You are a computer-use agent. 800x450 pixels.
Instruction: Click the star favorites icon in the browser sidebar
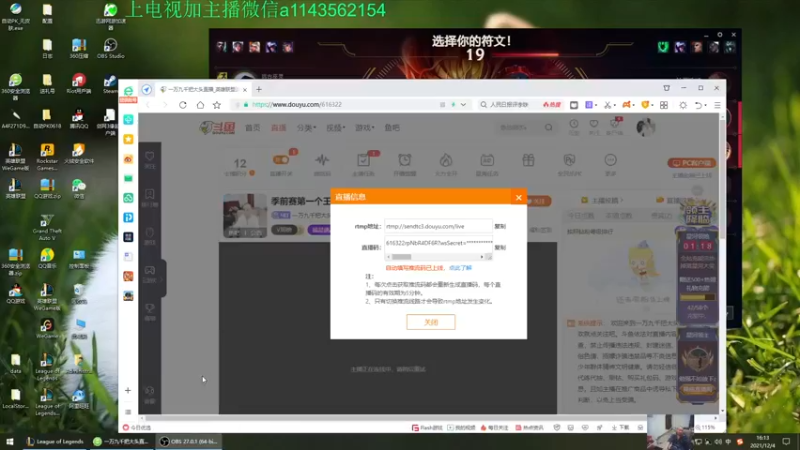click(x=129, y=139)
